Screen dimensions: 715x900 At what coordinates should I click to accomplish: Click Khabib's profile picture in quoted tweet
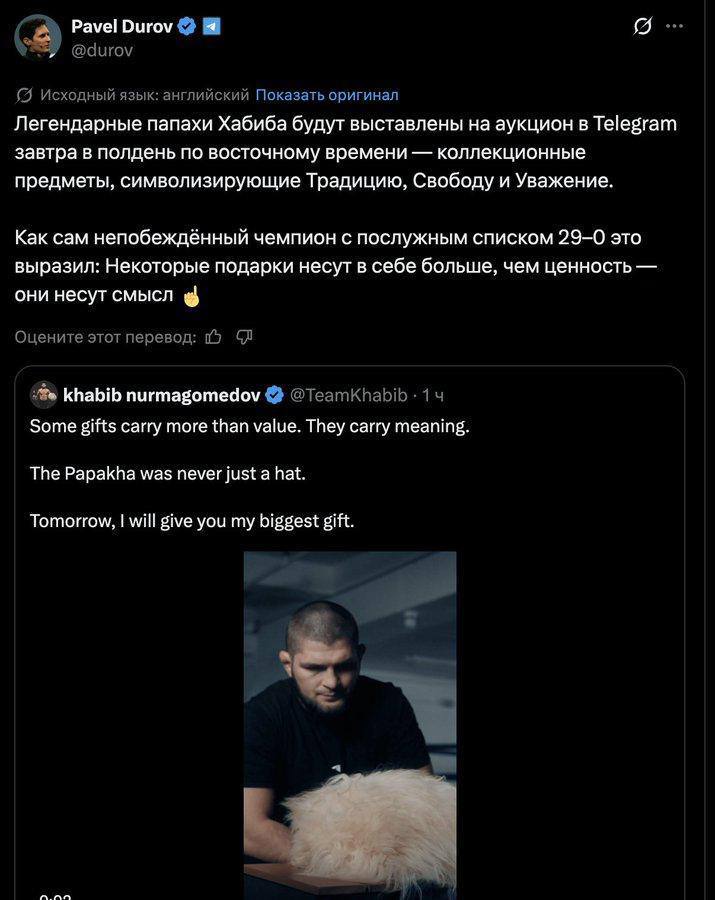pos(44,394)
